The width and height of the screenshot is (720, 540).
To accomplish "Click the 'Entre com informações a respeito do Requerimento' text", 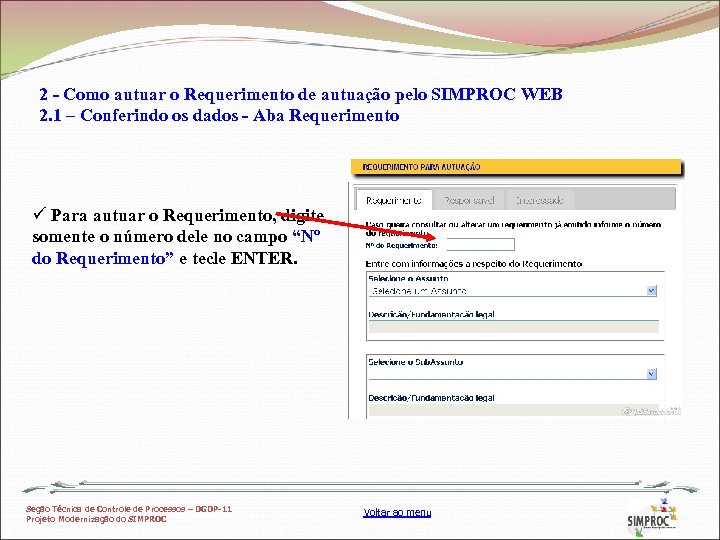I will pyautogui.click(x=473, y=264).
